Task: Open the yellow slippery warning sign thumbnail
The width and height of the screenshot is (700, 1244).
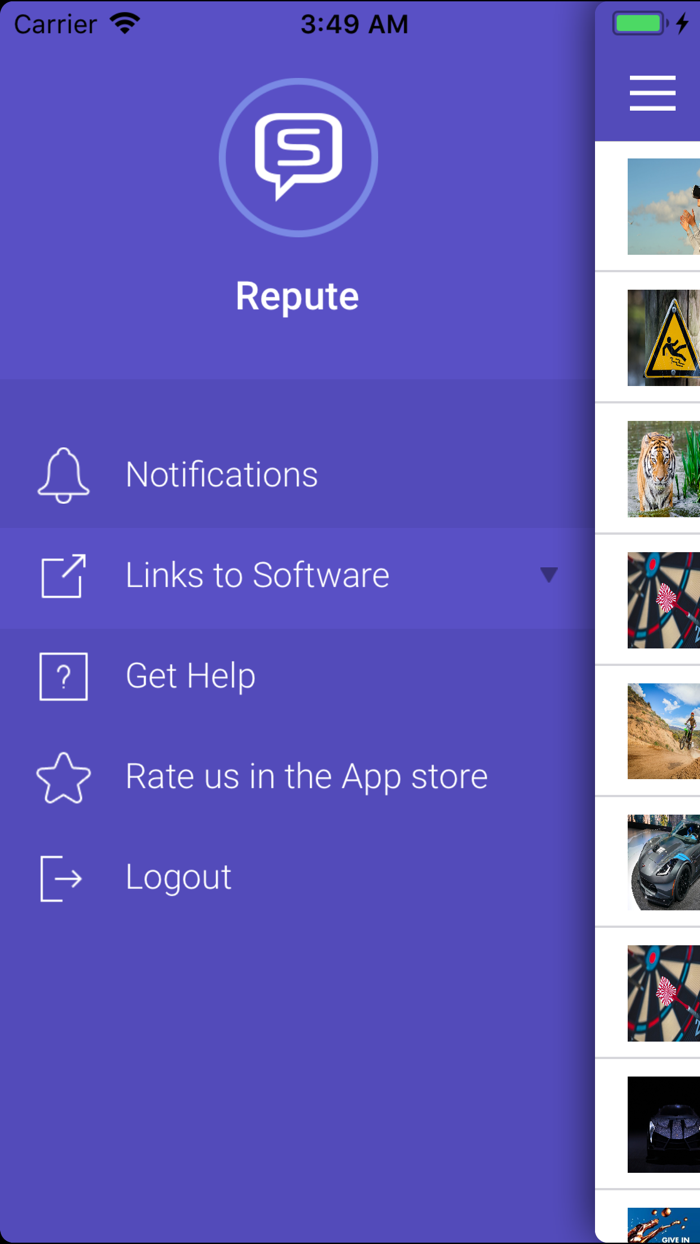Action: pyautogui.click(x=664, y=338)
